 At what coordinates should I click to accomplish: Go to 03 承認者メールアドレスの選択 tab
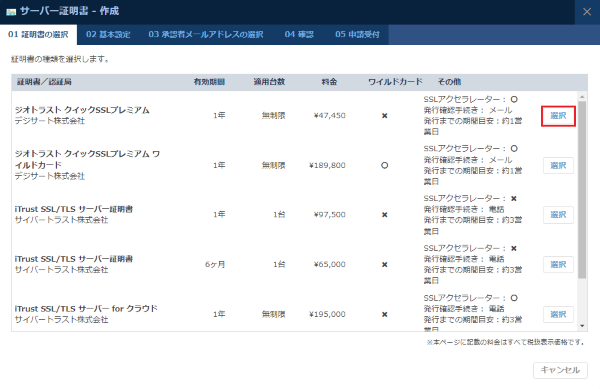[x=206, y=34]
